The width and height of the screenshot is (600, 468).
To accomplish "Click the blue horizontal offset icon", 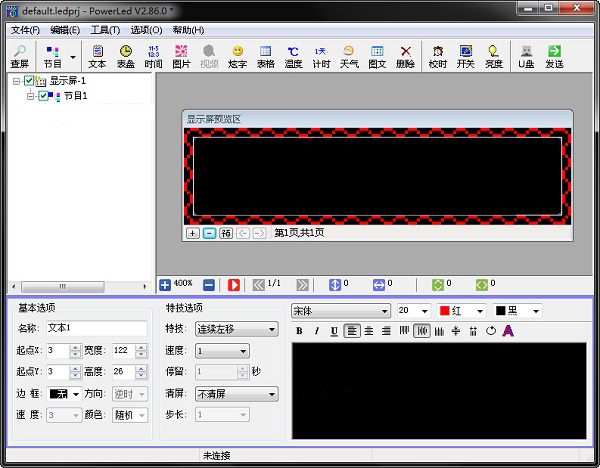I will point(379,285).
